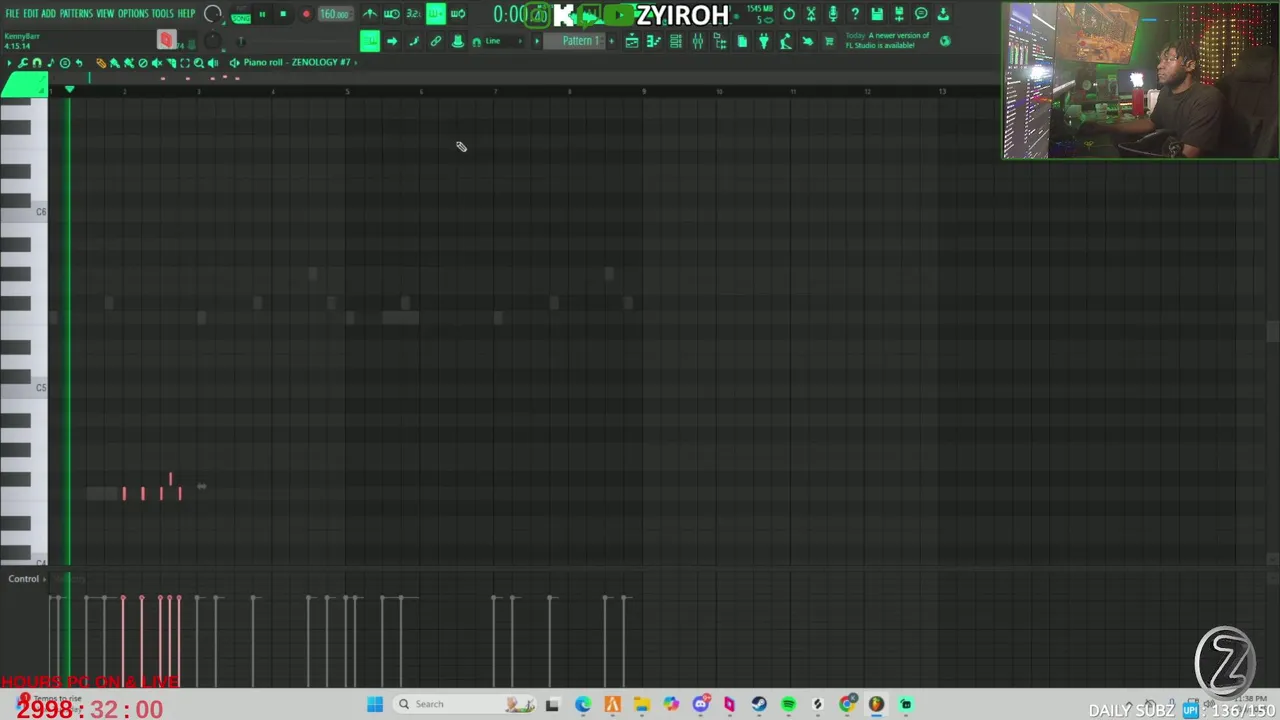Toggle the step editing mode button

(x=414, y=41)
